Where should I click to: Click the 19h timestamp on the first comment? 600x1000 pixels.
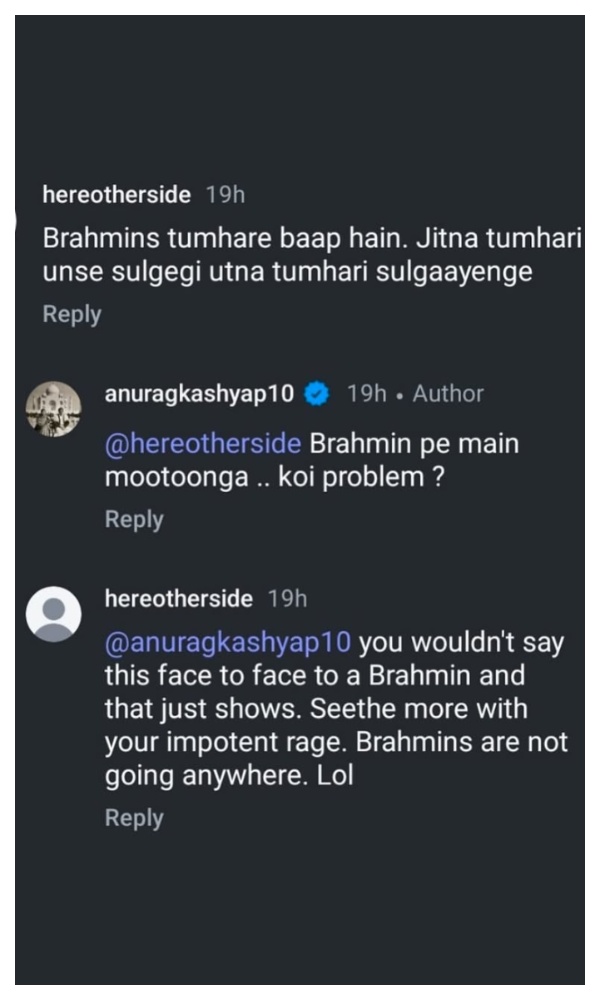click(x=225, y=195)
